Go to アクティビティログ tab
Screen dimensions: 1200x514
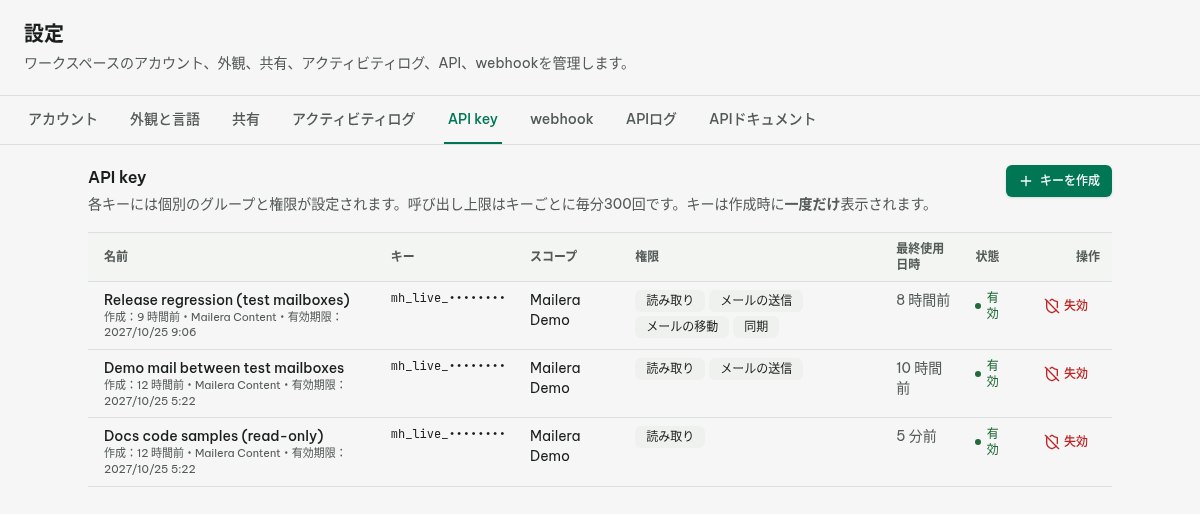[x=354, y=119]
